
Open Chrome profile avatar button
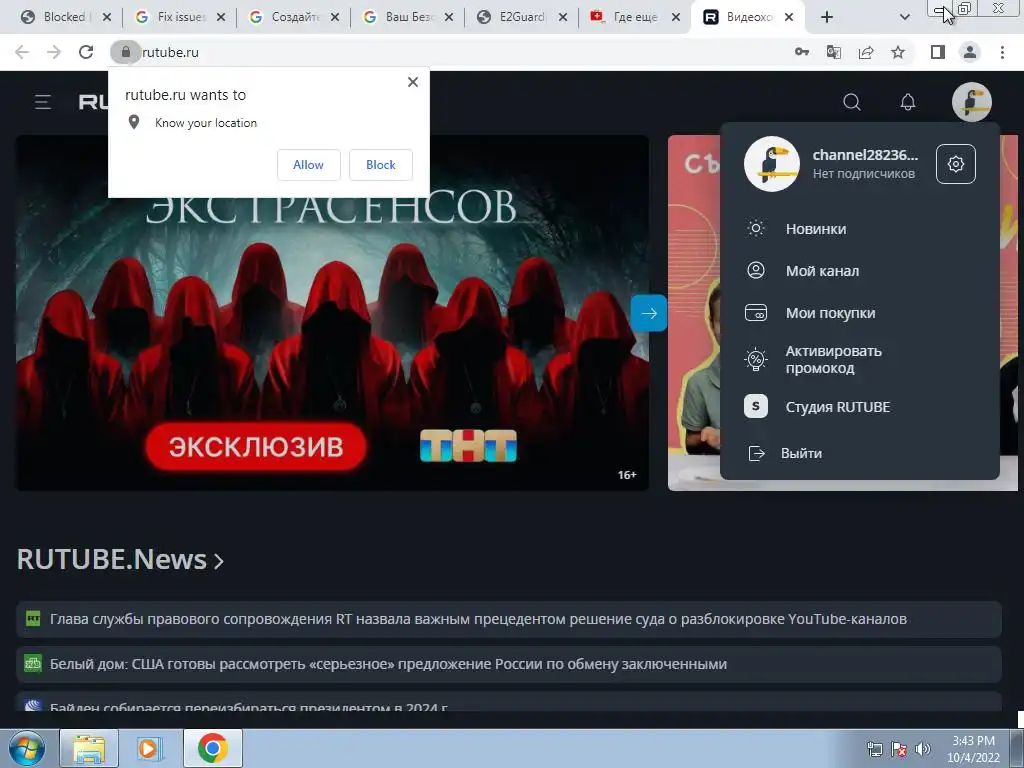tap(970, 52)
